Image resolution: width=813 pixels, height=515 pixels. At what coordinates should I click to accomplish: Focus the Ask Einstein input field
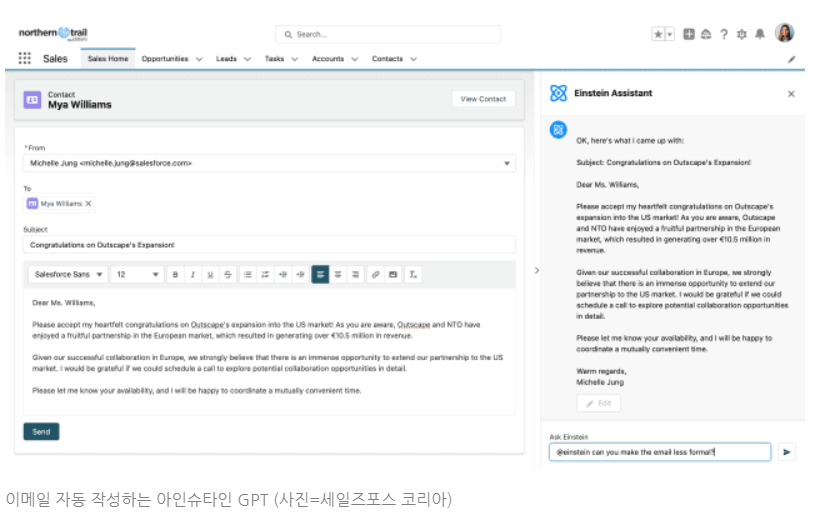point(660,452)
